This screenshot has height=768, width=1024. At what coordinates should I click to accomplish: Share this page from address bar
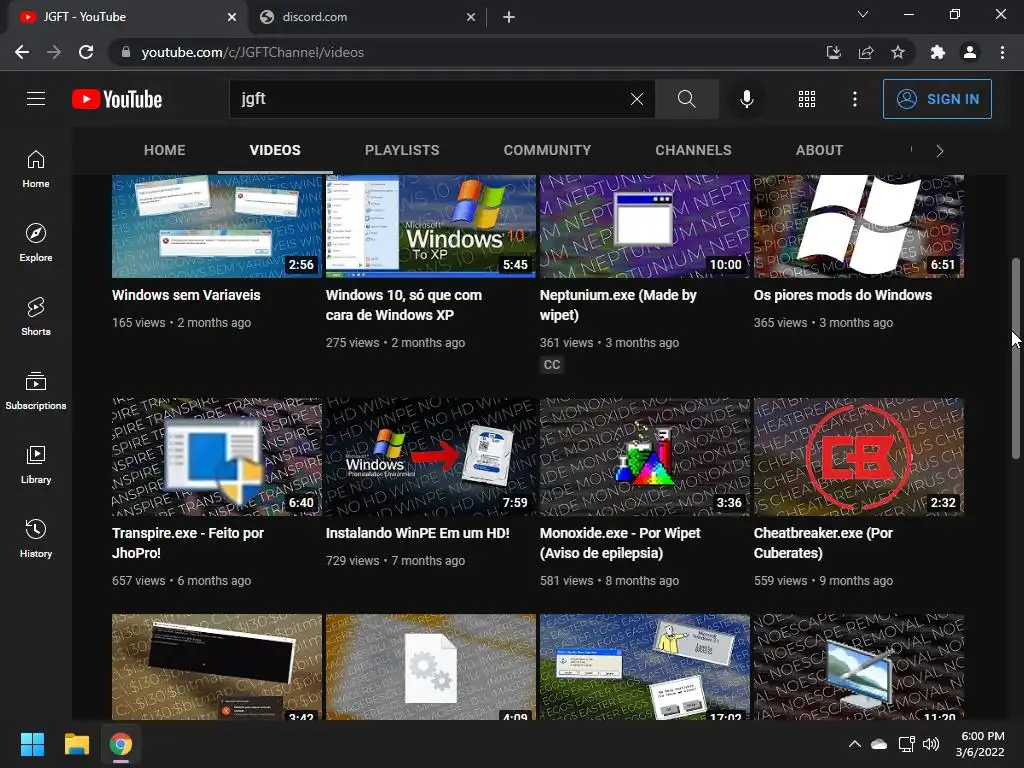[x=866, y=52]
